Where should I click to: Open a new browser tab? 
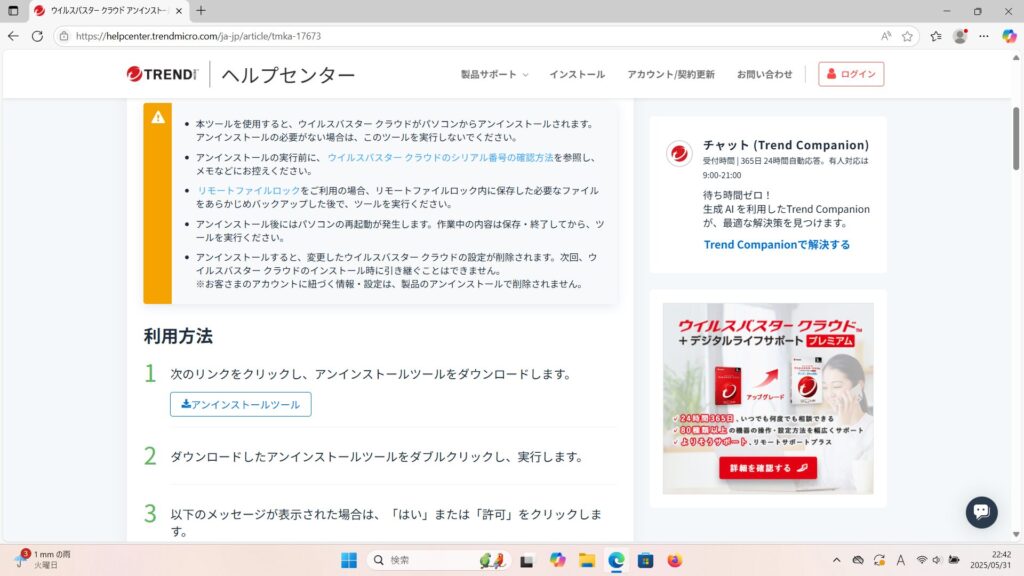click(200, 10)
